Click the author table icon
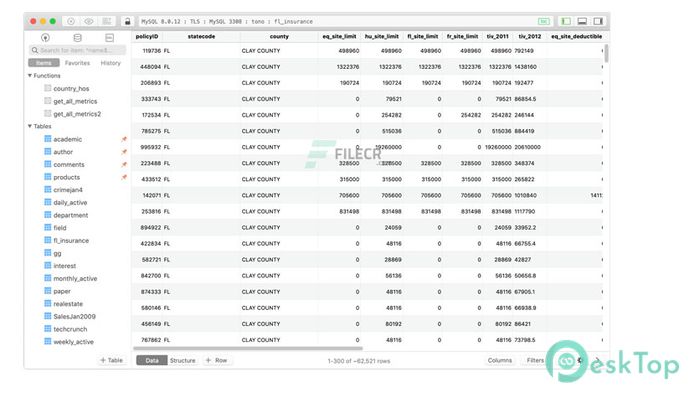The width and height of the screenshot is (700, 400). [48, 152]
